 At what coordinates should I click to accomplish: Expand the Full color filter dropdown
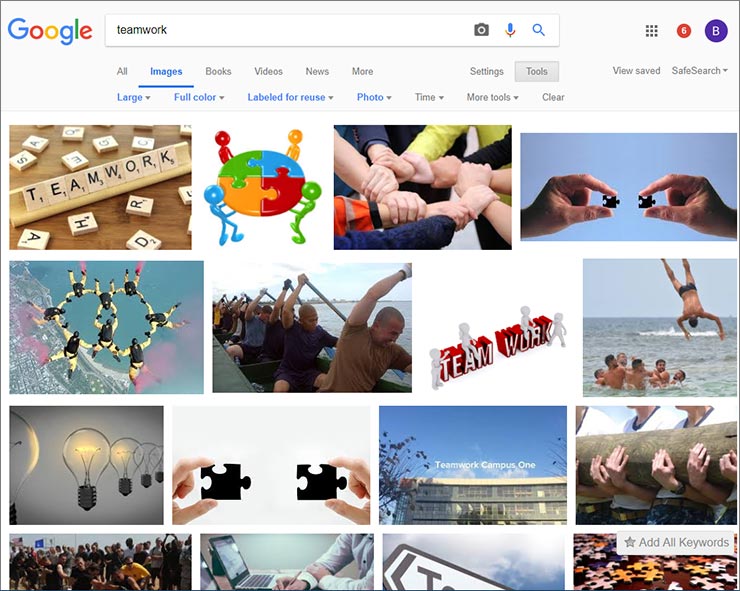[199, 97]
